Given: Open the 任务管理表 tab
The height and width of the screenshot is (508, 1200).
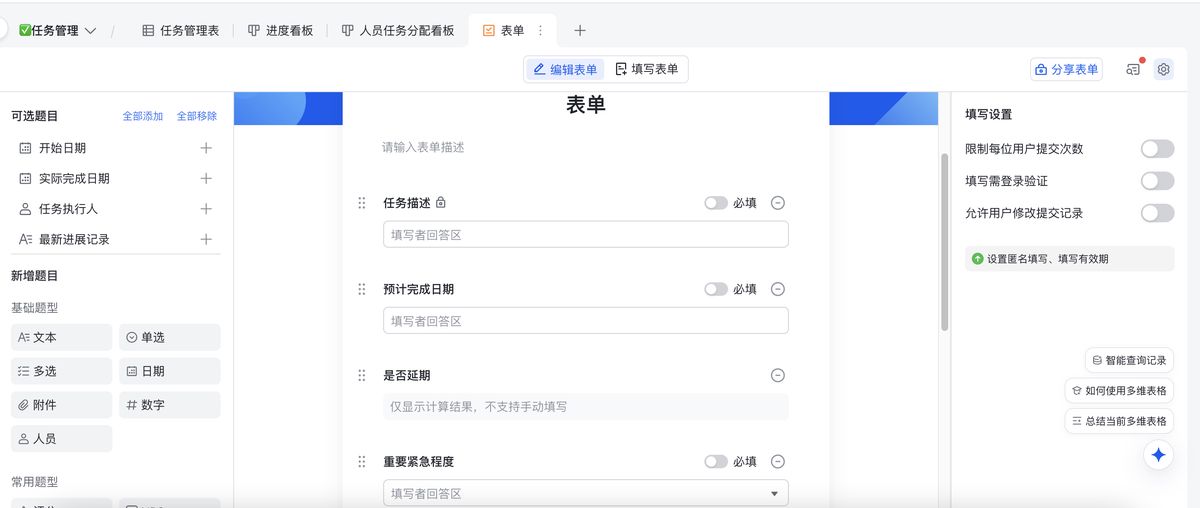Looking at the screenshot, I should click(181, 31).
